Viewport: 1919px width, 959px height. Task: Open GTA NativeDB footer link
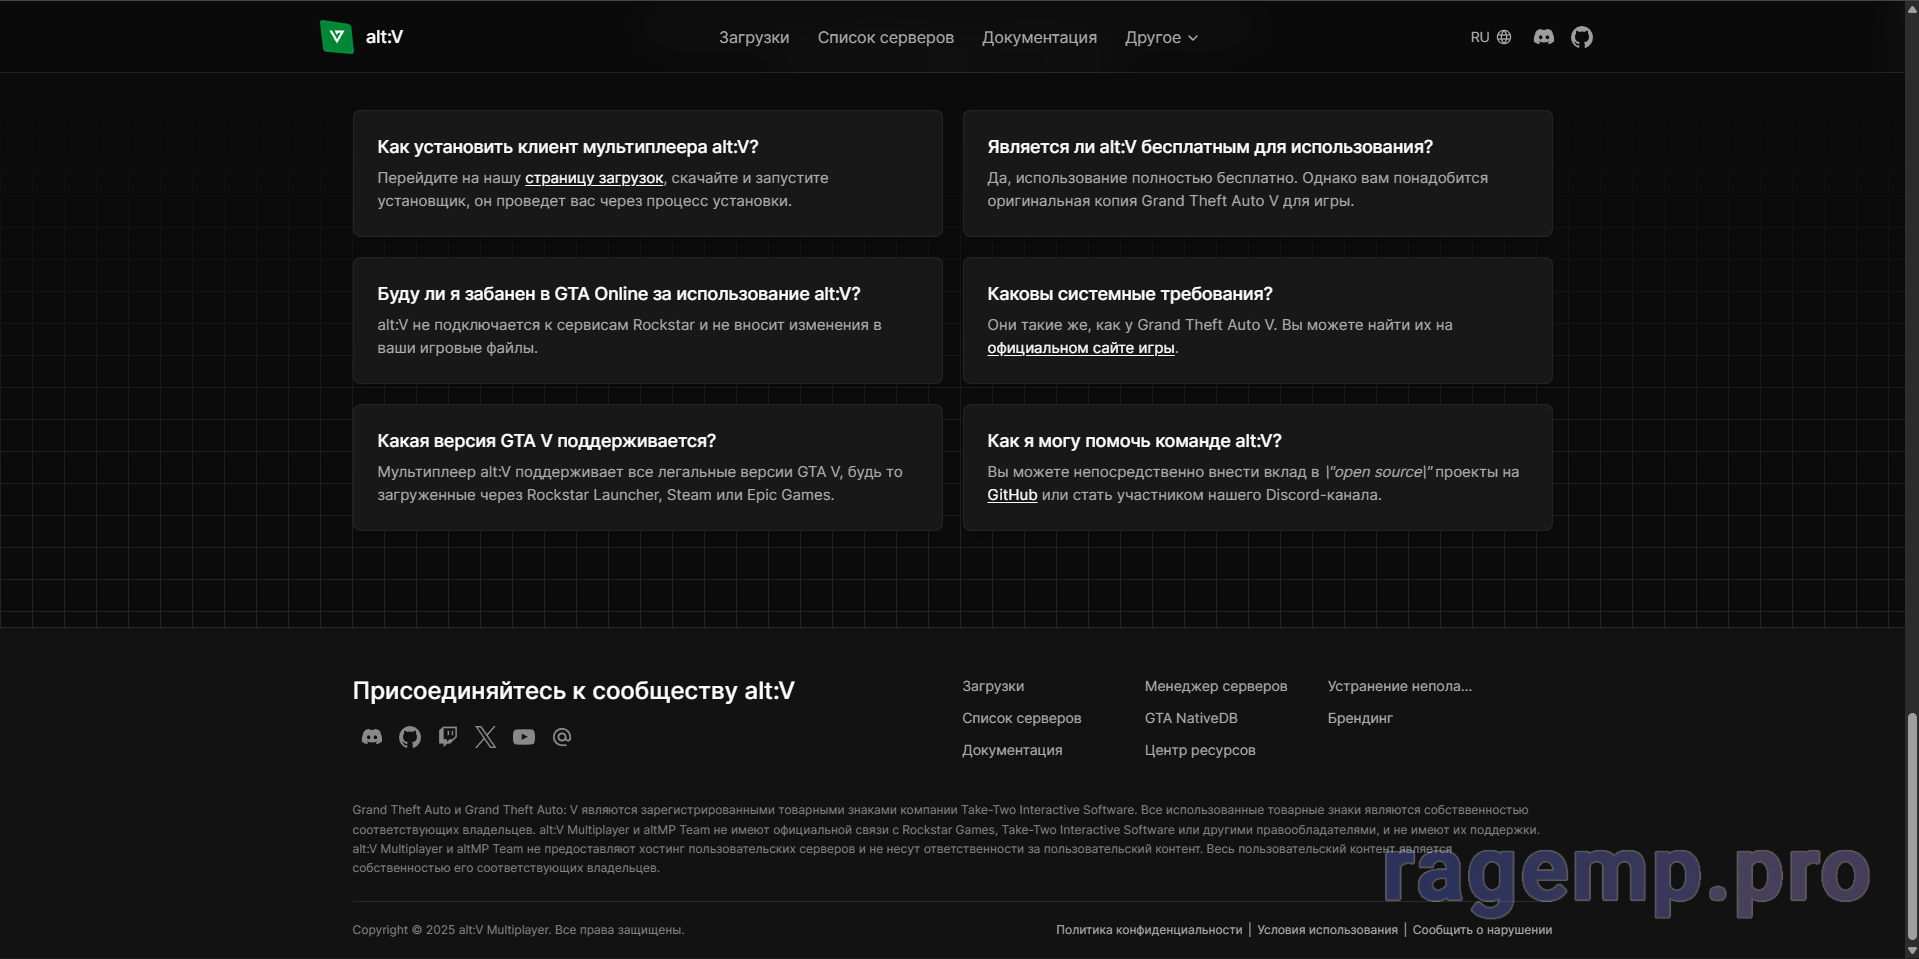coord(1191,718)
